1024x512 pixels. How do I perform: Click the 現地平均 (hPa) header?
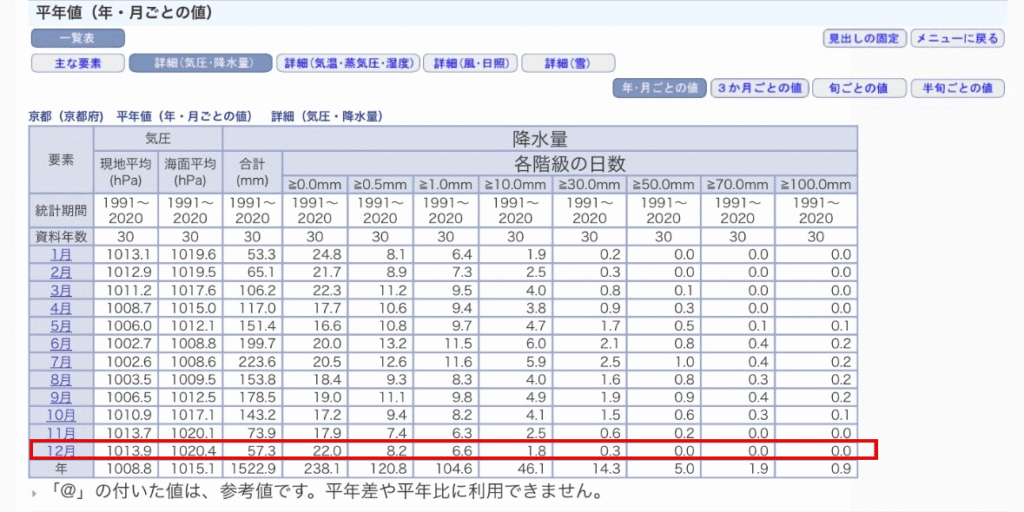pyautogui.click(x=126, y=172)
